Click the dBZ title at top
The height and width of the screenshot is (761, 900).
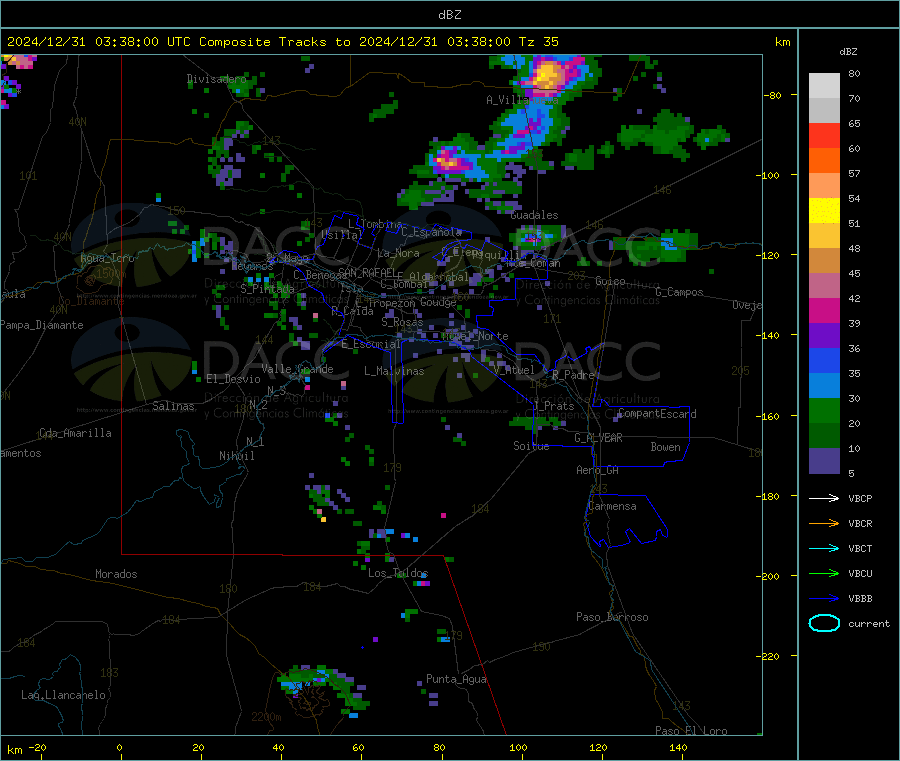click(449, 15)
